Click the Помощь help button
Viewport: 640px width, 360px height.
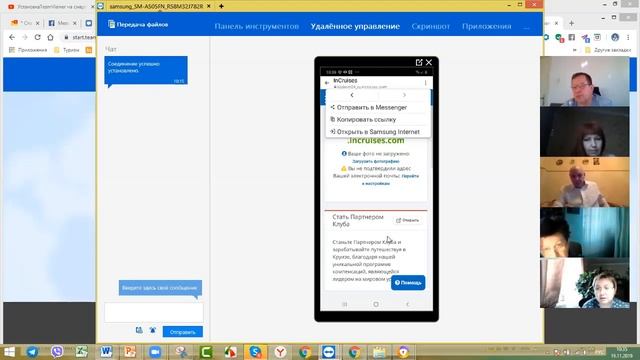(408, 282)
